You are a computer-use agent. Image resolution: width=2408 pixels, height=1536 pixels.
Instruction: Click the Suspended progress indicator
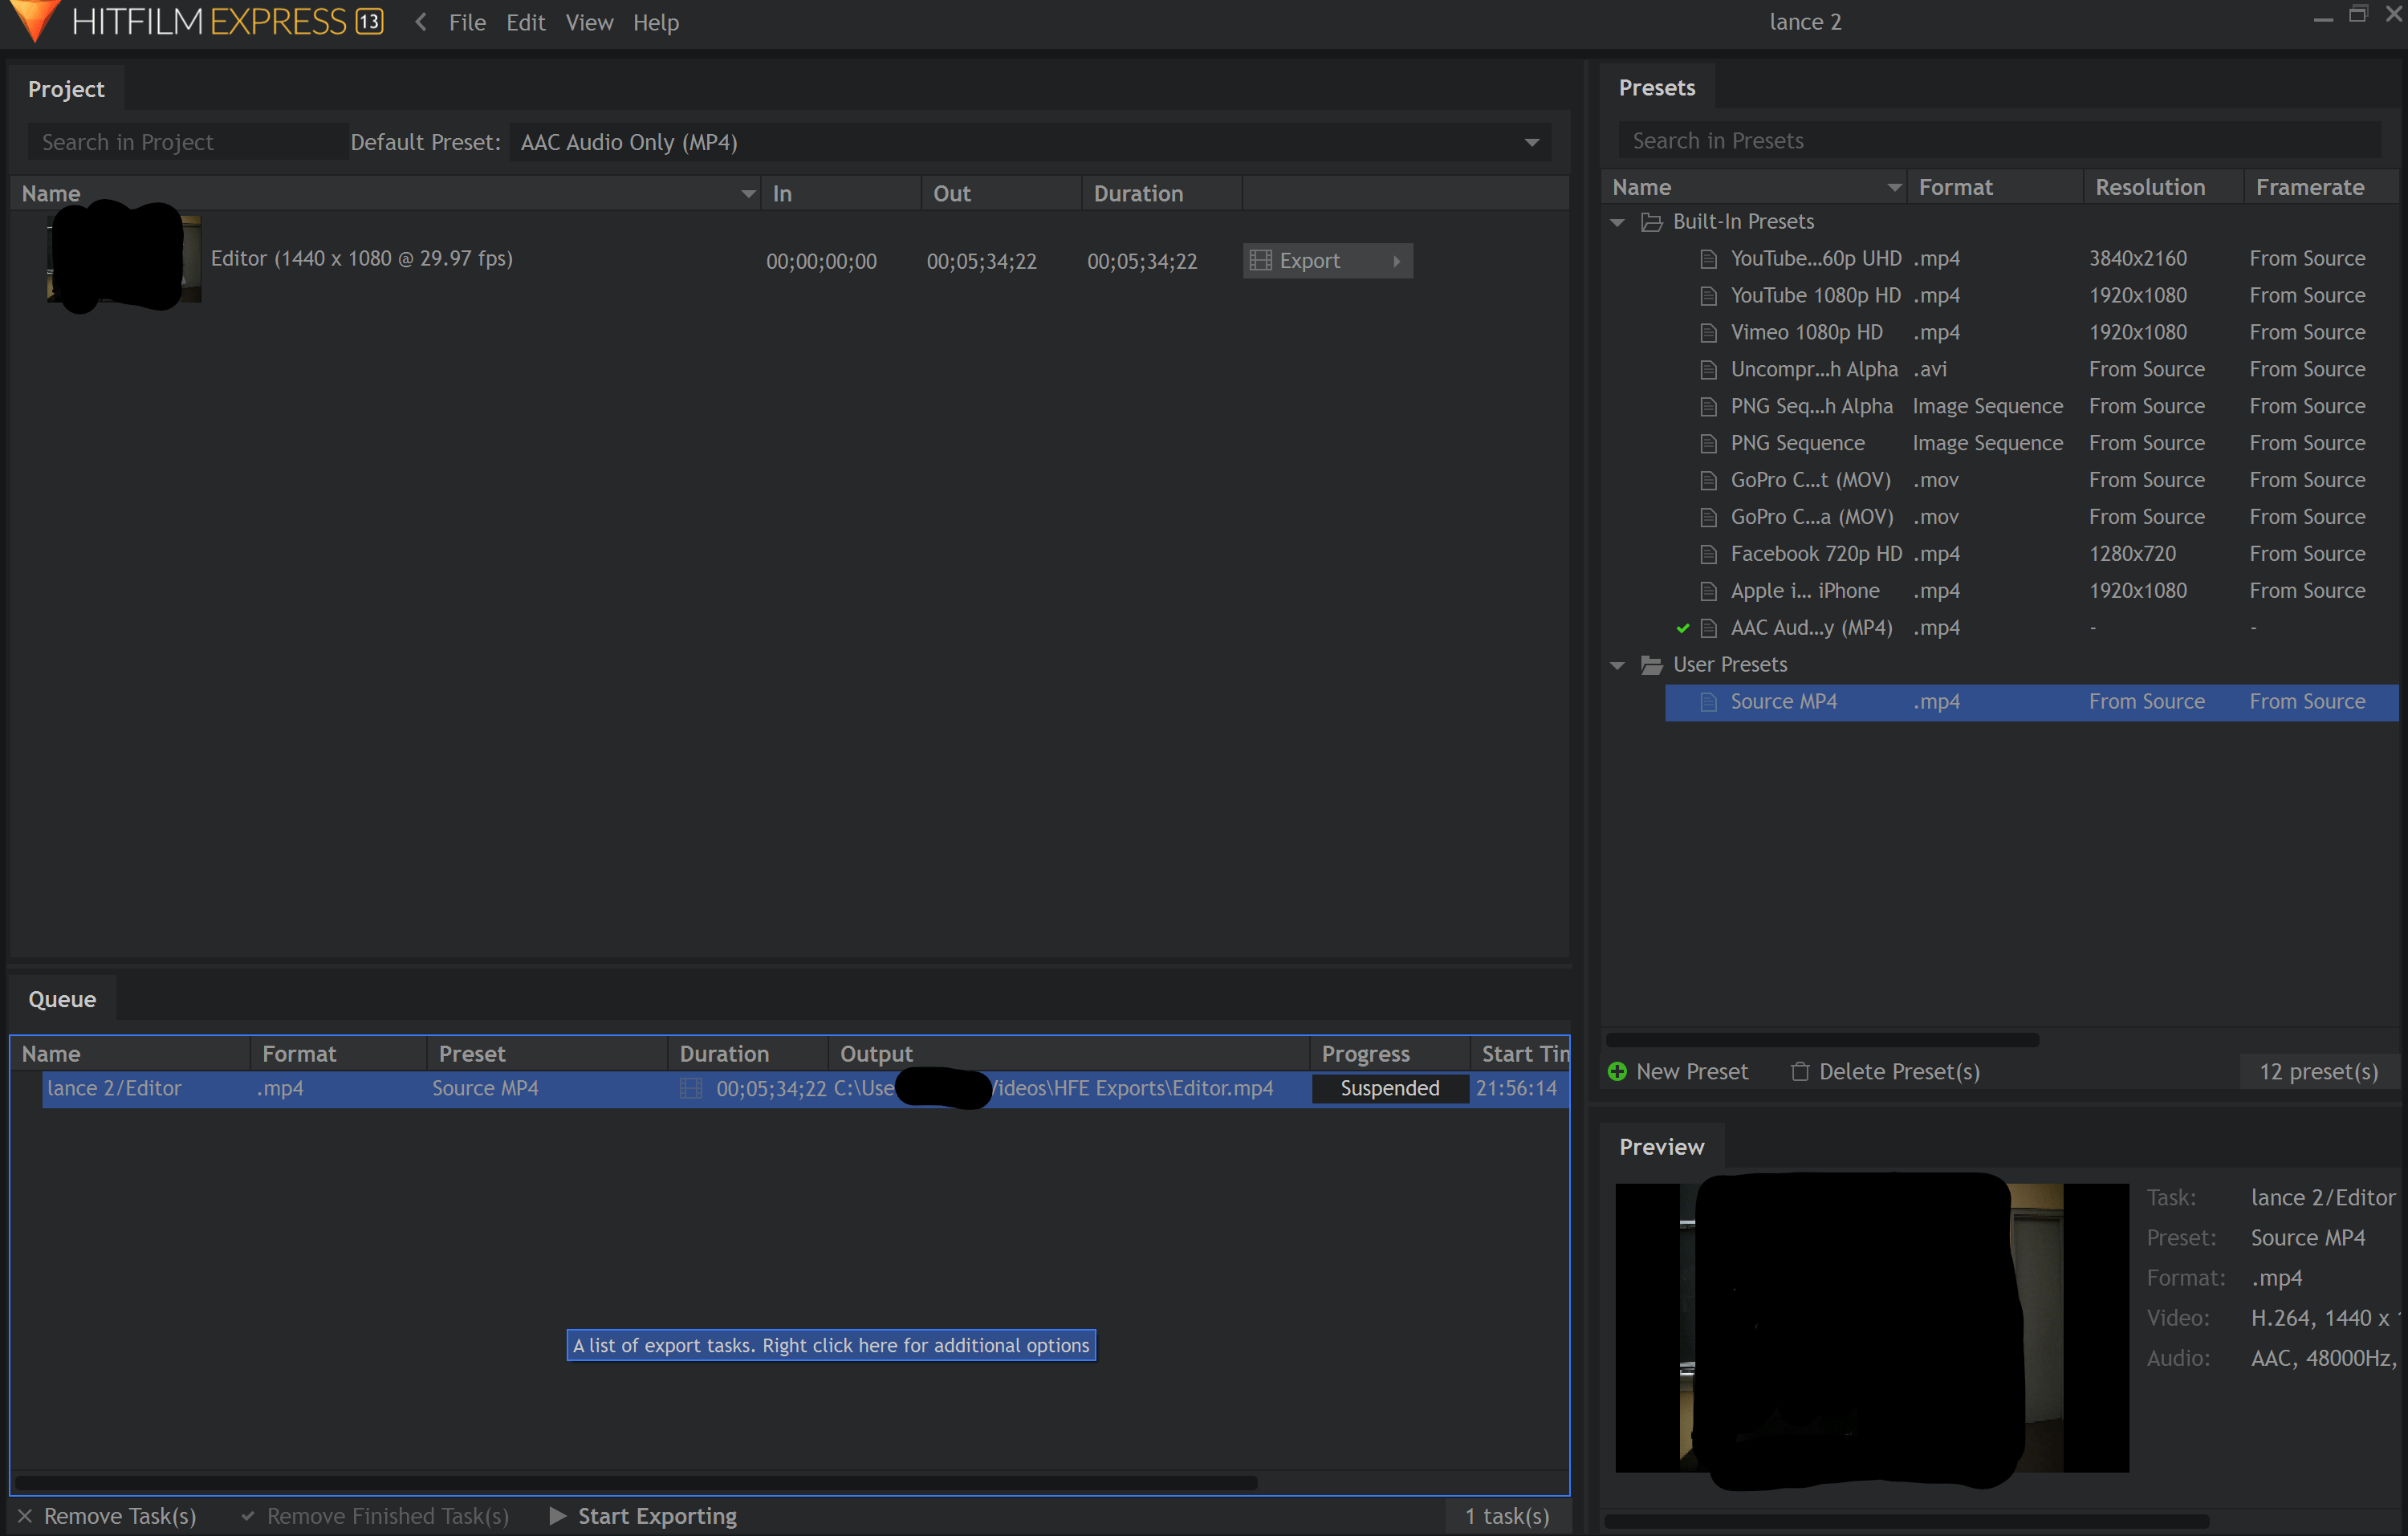[x=1389, y=1088]
